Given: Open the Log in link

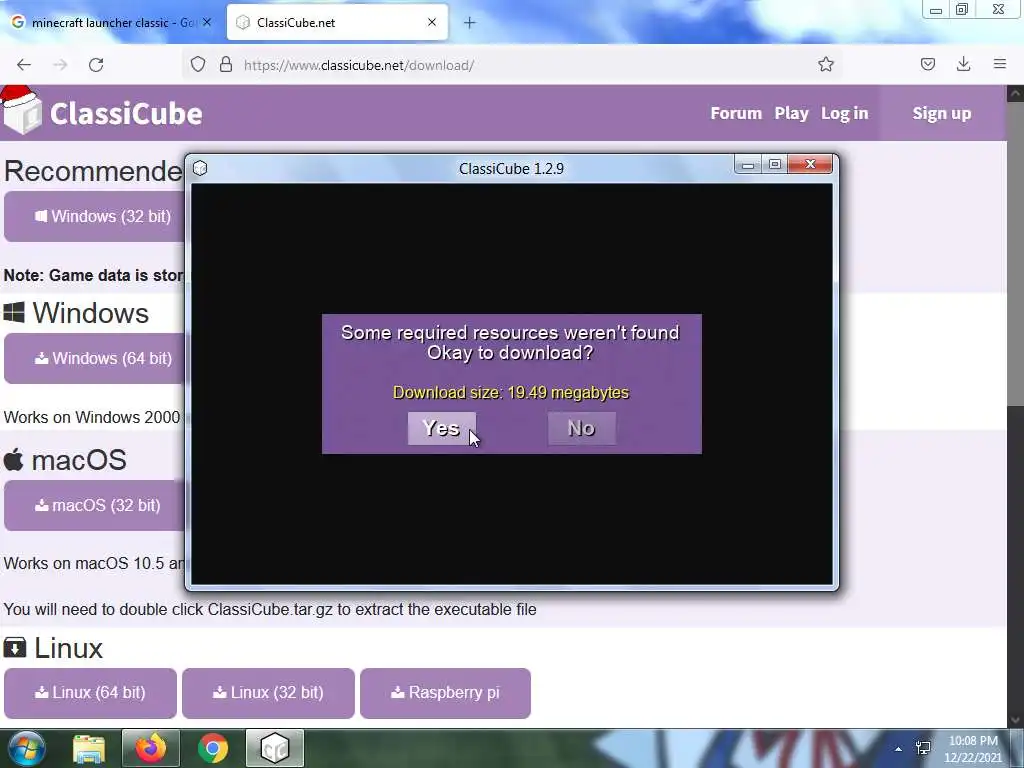Looking at the screenshot, I should [844, 113].
